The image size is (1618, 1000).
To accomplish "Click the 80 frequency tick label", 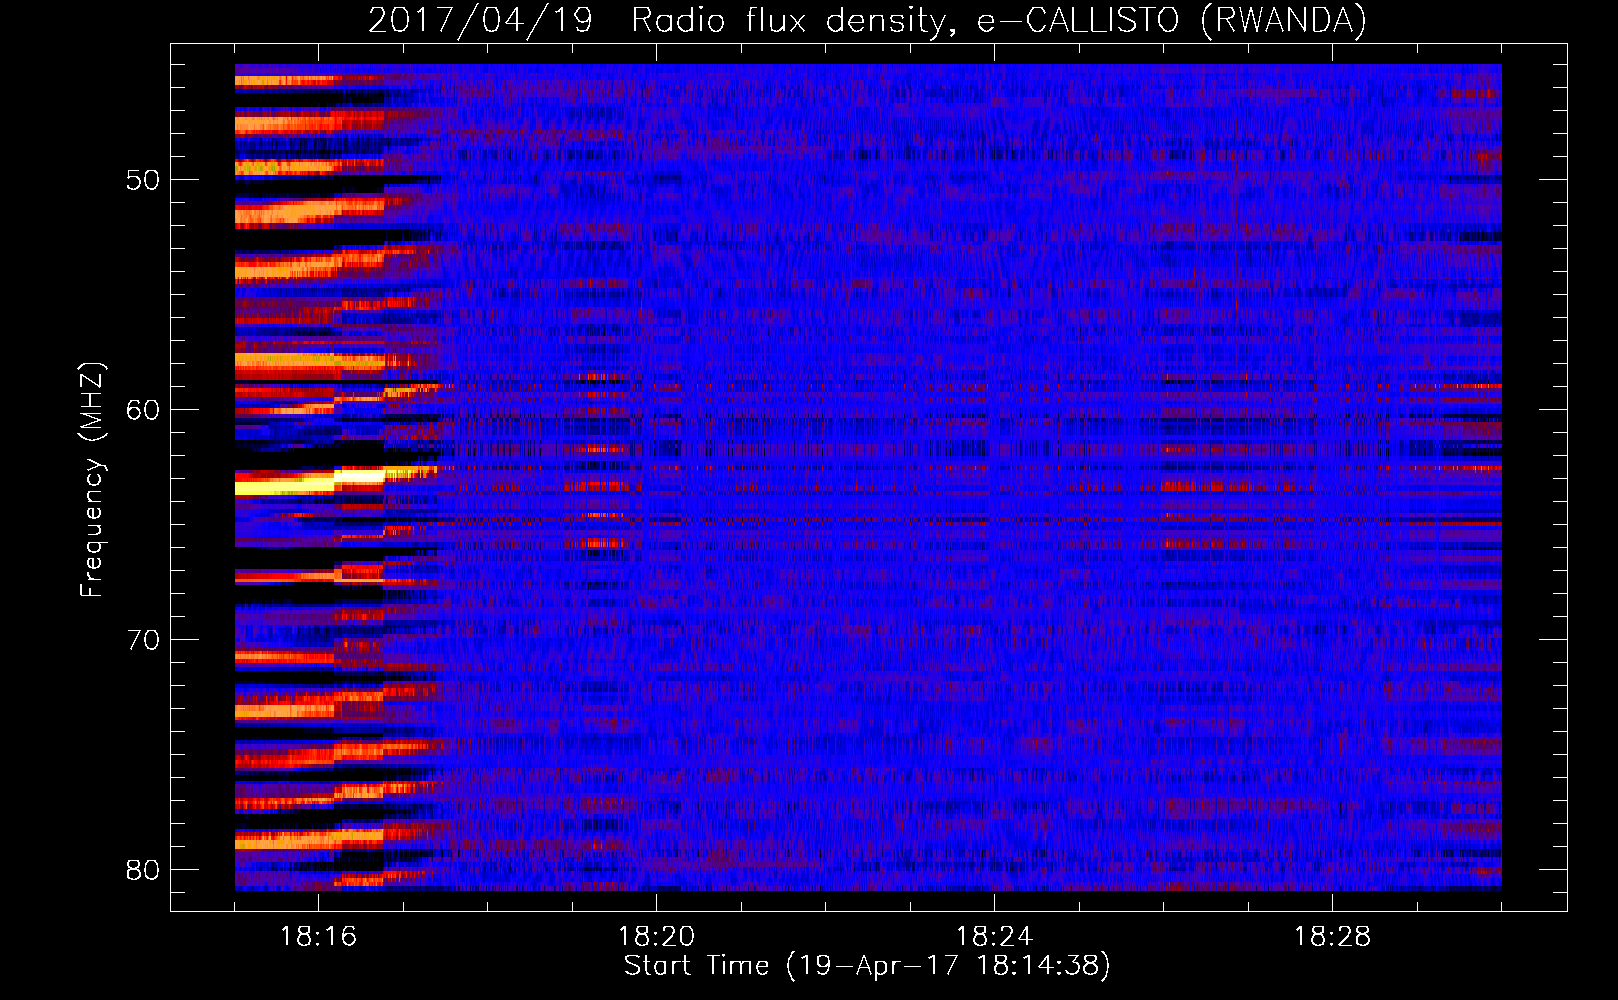I will [143, 870].
